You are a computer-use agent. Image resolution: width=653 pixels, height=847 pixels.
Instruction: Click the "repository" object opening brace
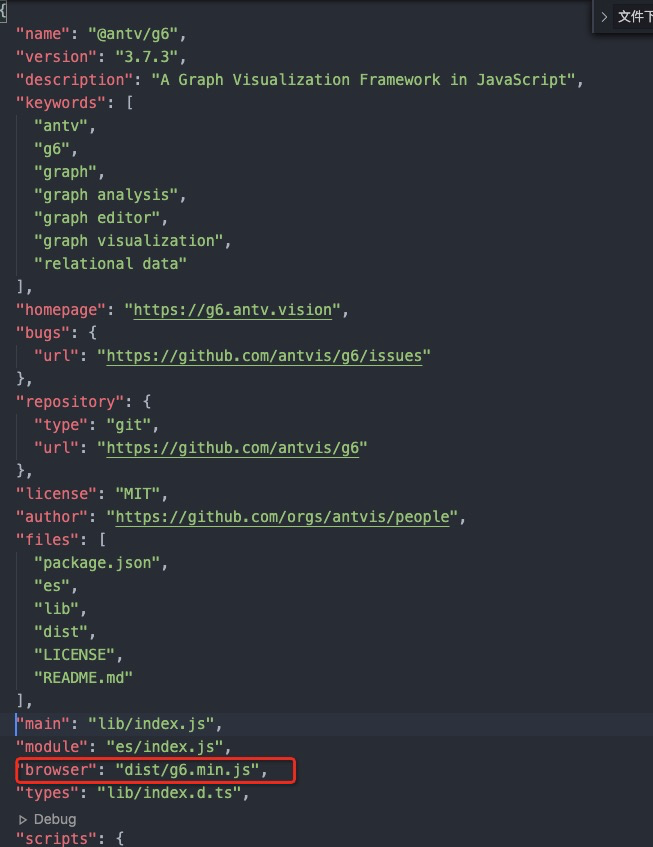click(147, 402)
